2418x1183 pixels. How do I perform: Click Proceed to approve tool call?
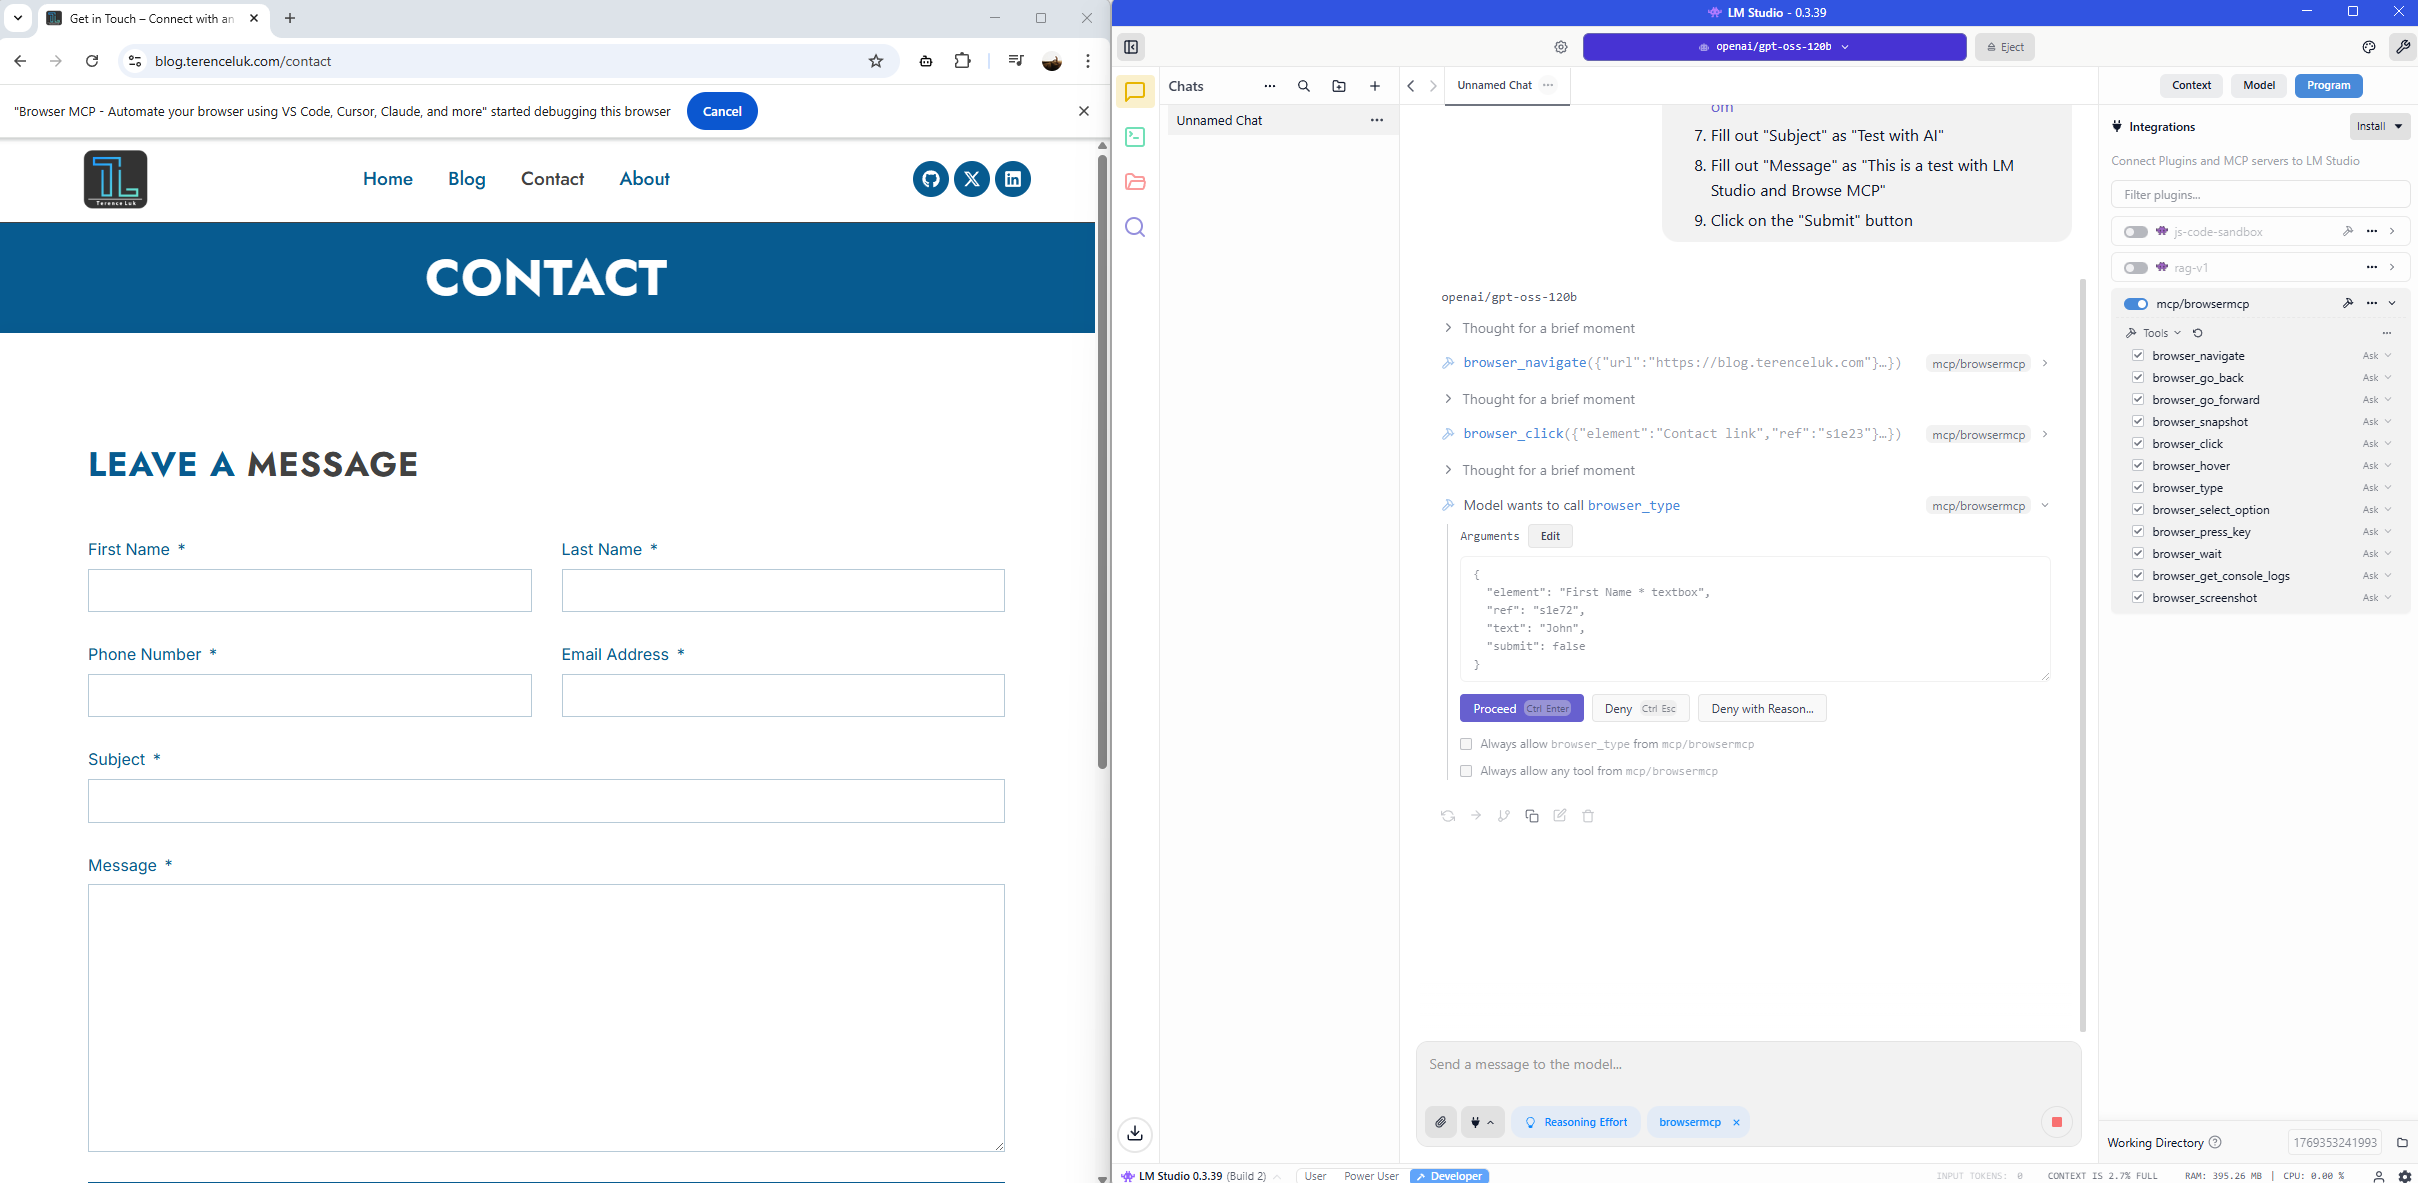(x=1520, y=708)
